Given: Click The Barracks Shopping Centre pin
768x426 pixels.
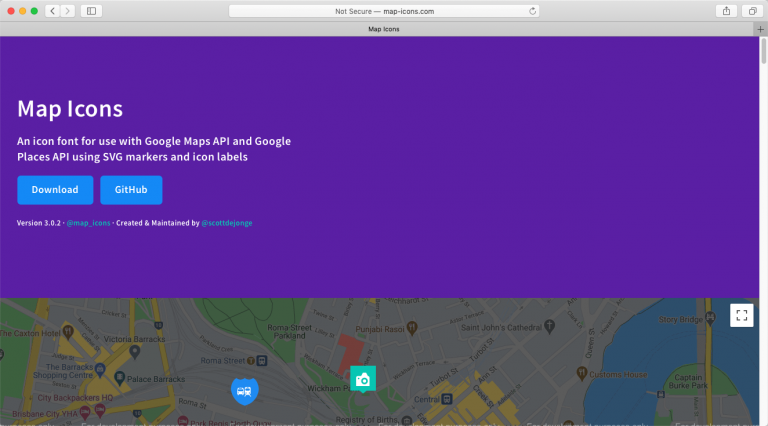Looking at the screenshot, I should [100, 370].
